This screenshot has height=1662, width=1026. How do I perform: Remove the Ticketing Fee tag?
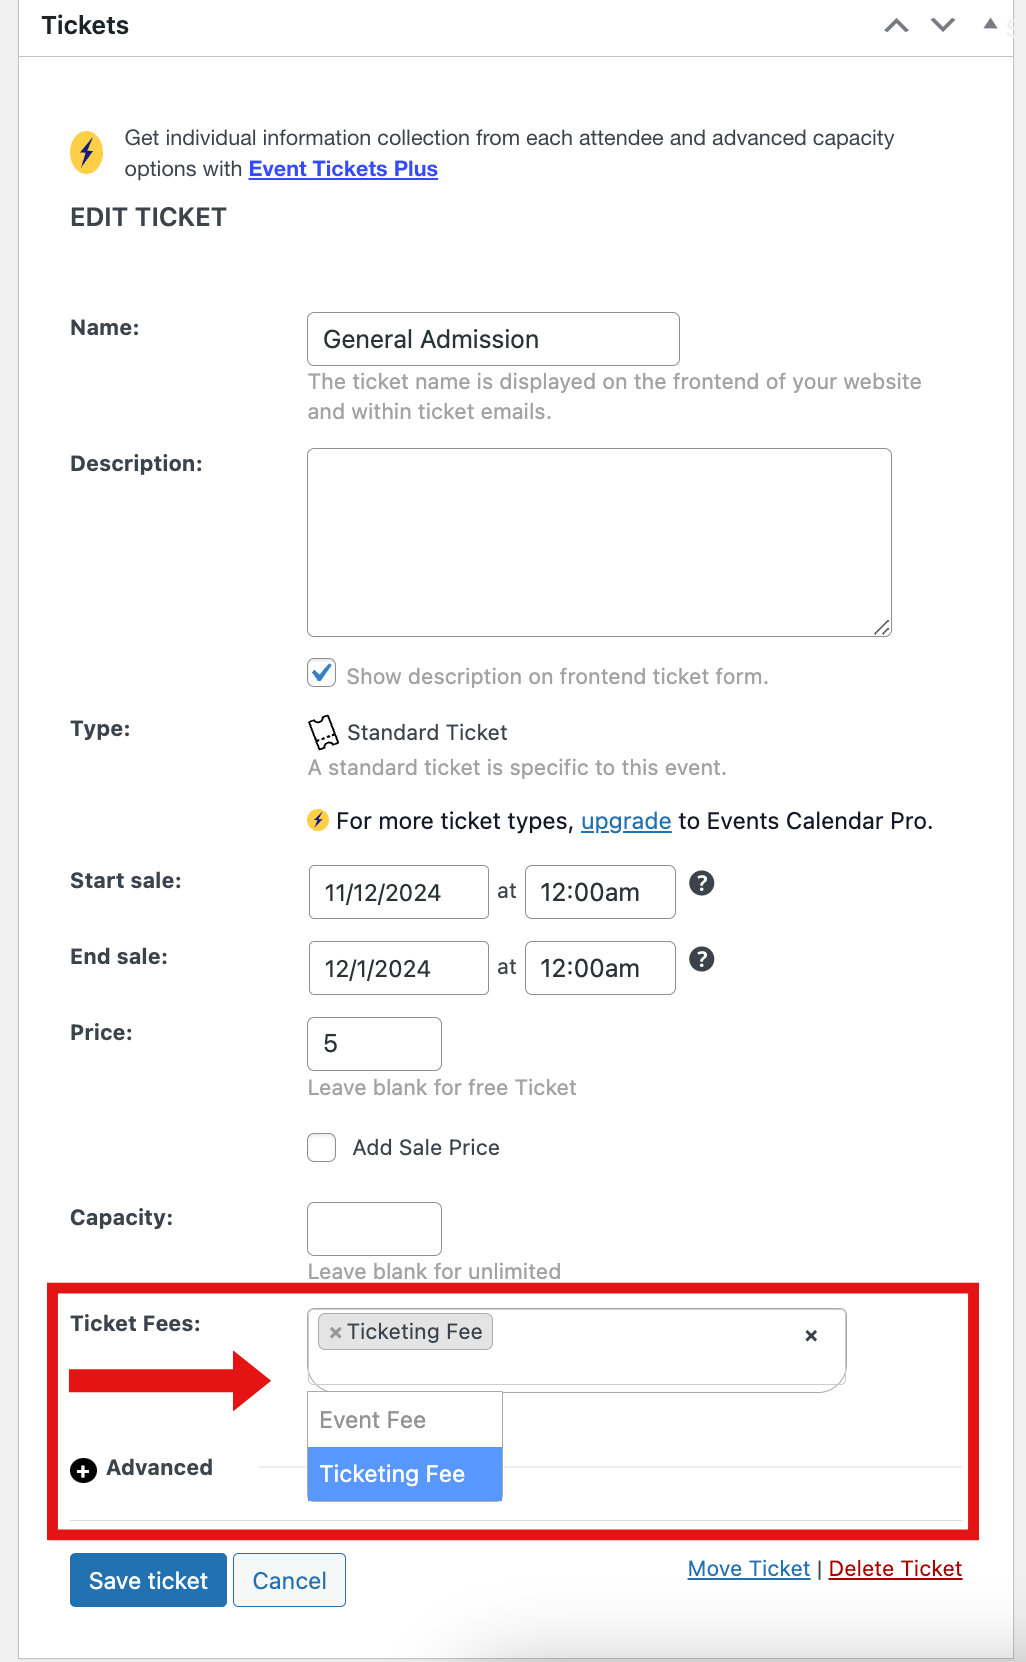coord(336,1332)
